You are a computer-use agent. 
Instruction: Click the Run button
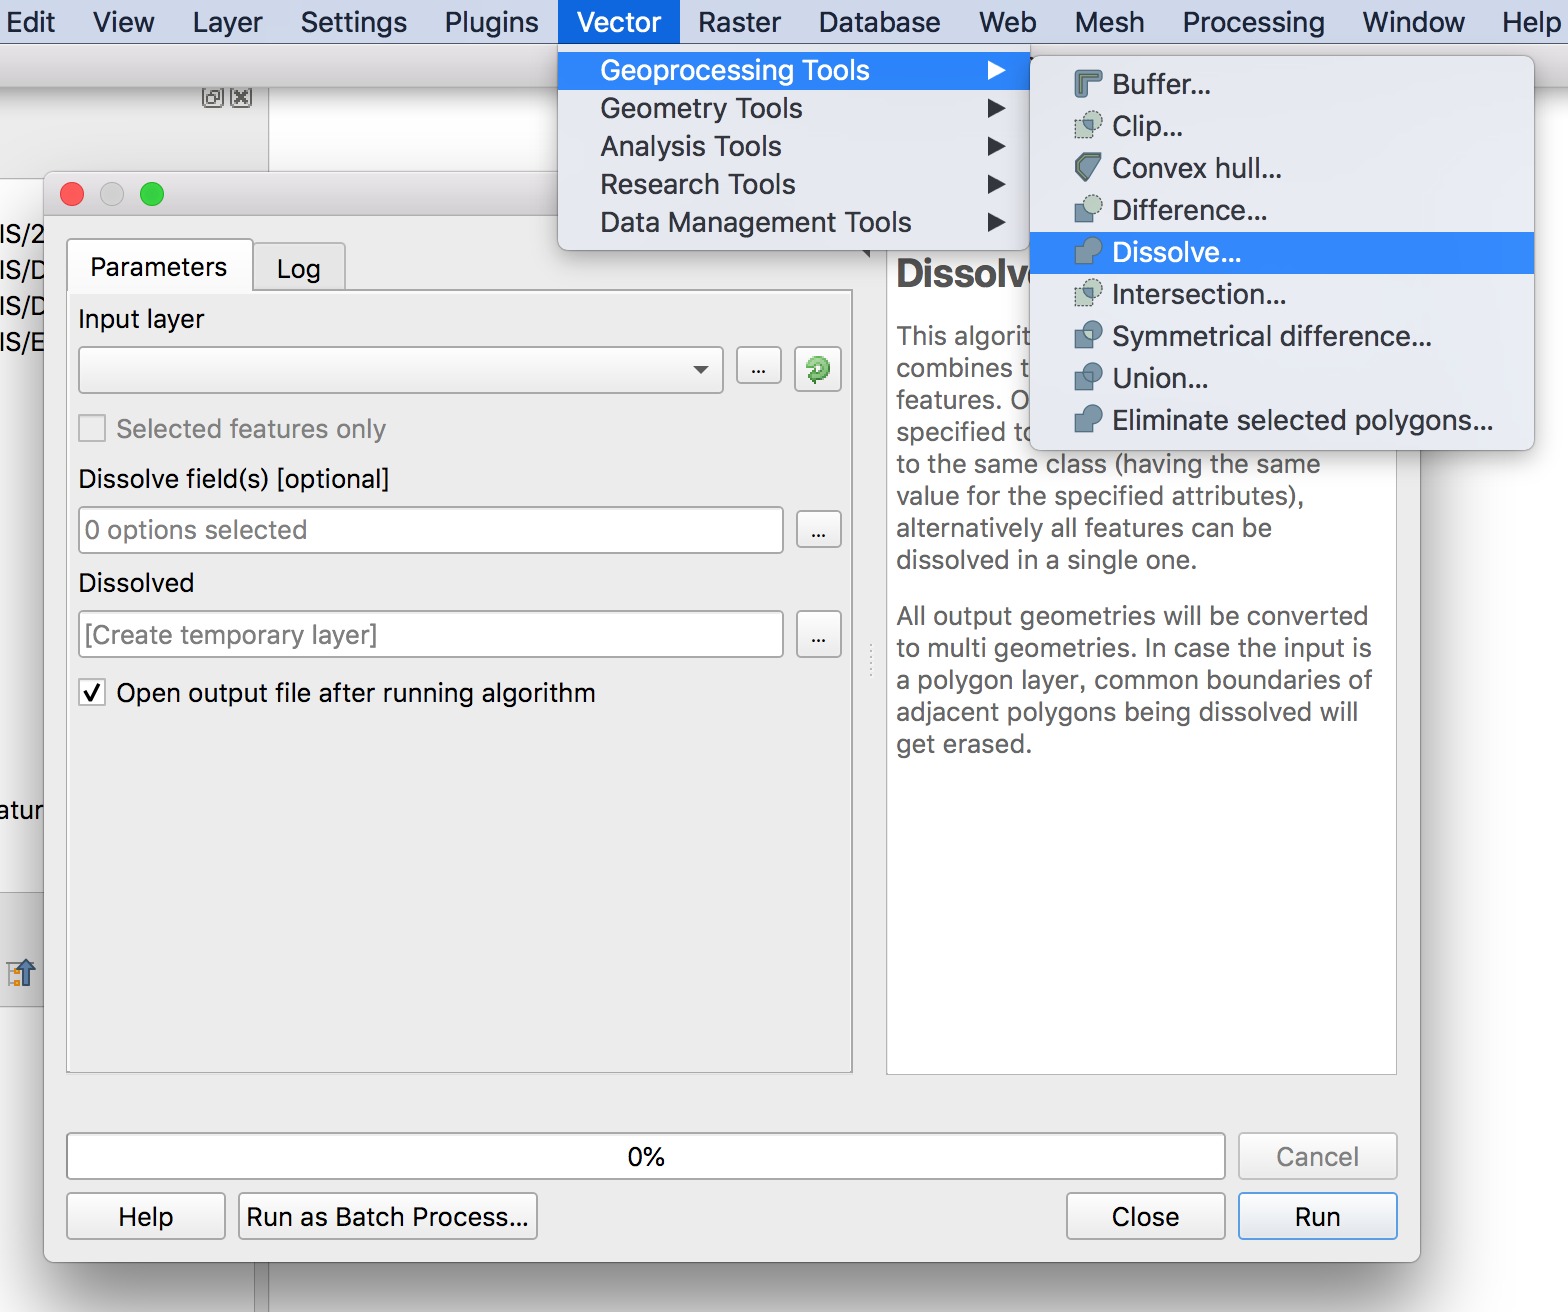(1318, 1216)
